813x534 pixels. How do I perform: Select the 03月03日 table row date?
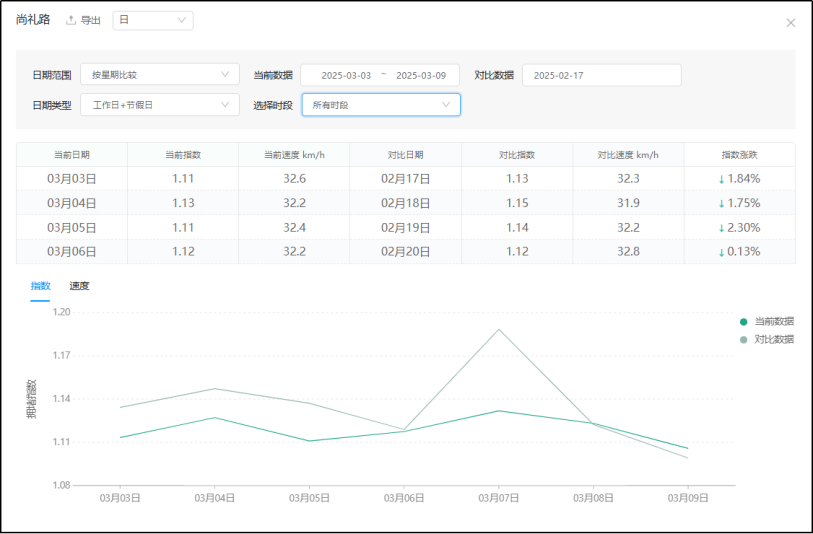[72, 179]
